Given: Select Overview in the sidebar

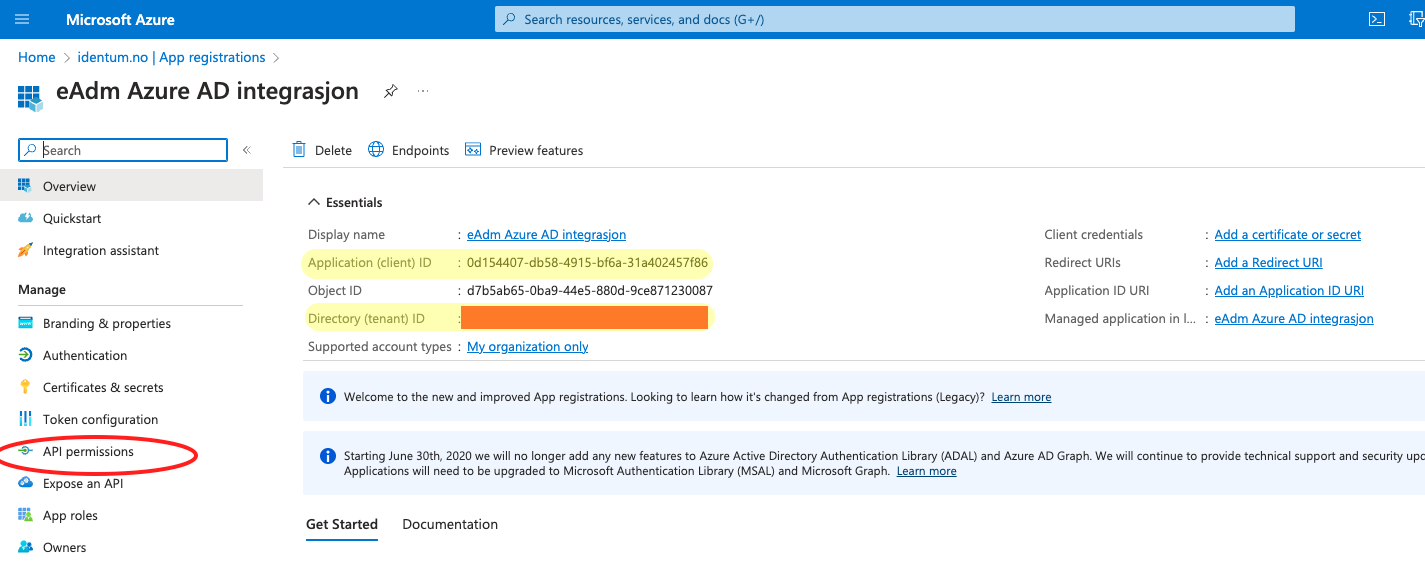Looking at the screenshot, I should pyautogui.click(x=131, y=186).
